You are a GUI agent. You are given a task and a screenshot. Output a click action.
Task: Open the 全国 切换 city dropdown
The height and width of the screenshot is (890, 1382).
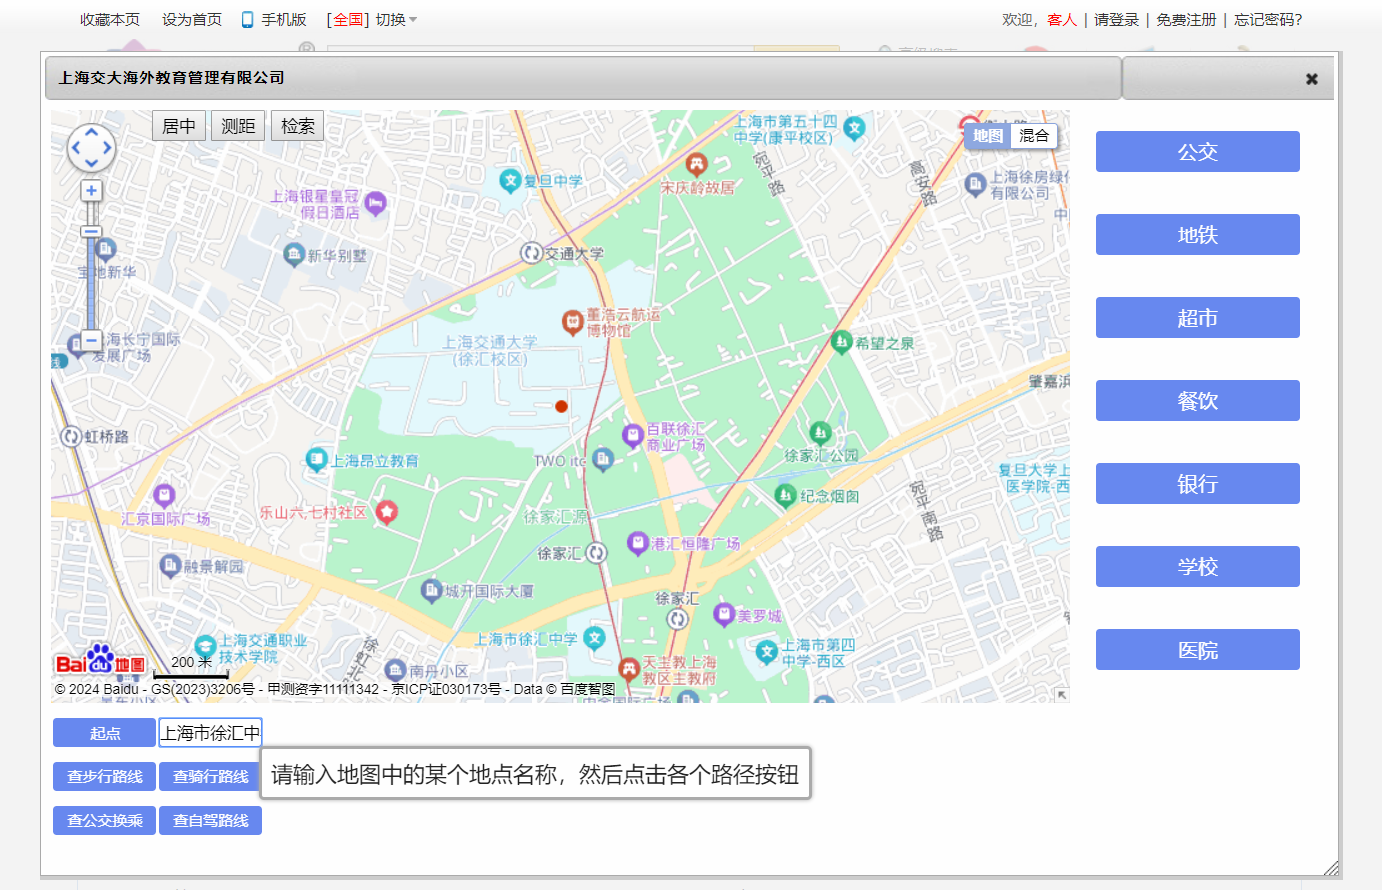pyautogui.click(x=372, y=20)
